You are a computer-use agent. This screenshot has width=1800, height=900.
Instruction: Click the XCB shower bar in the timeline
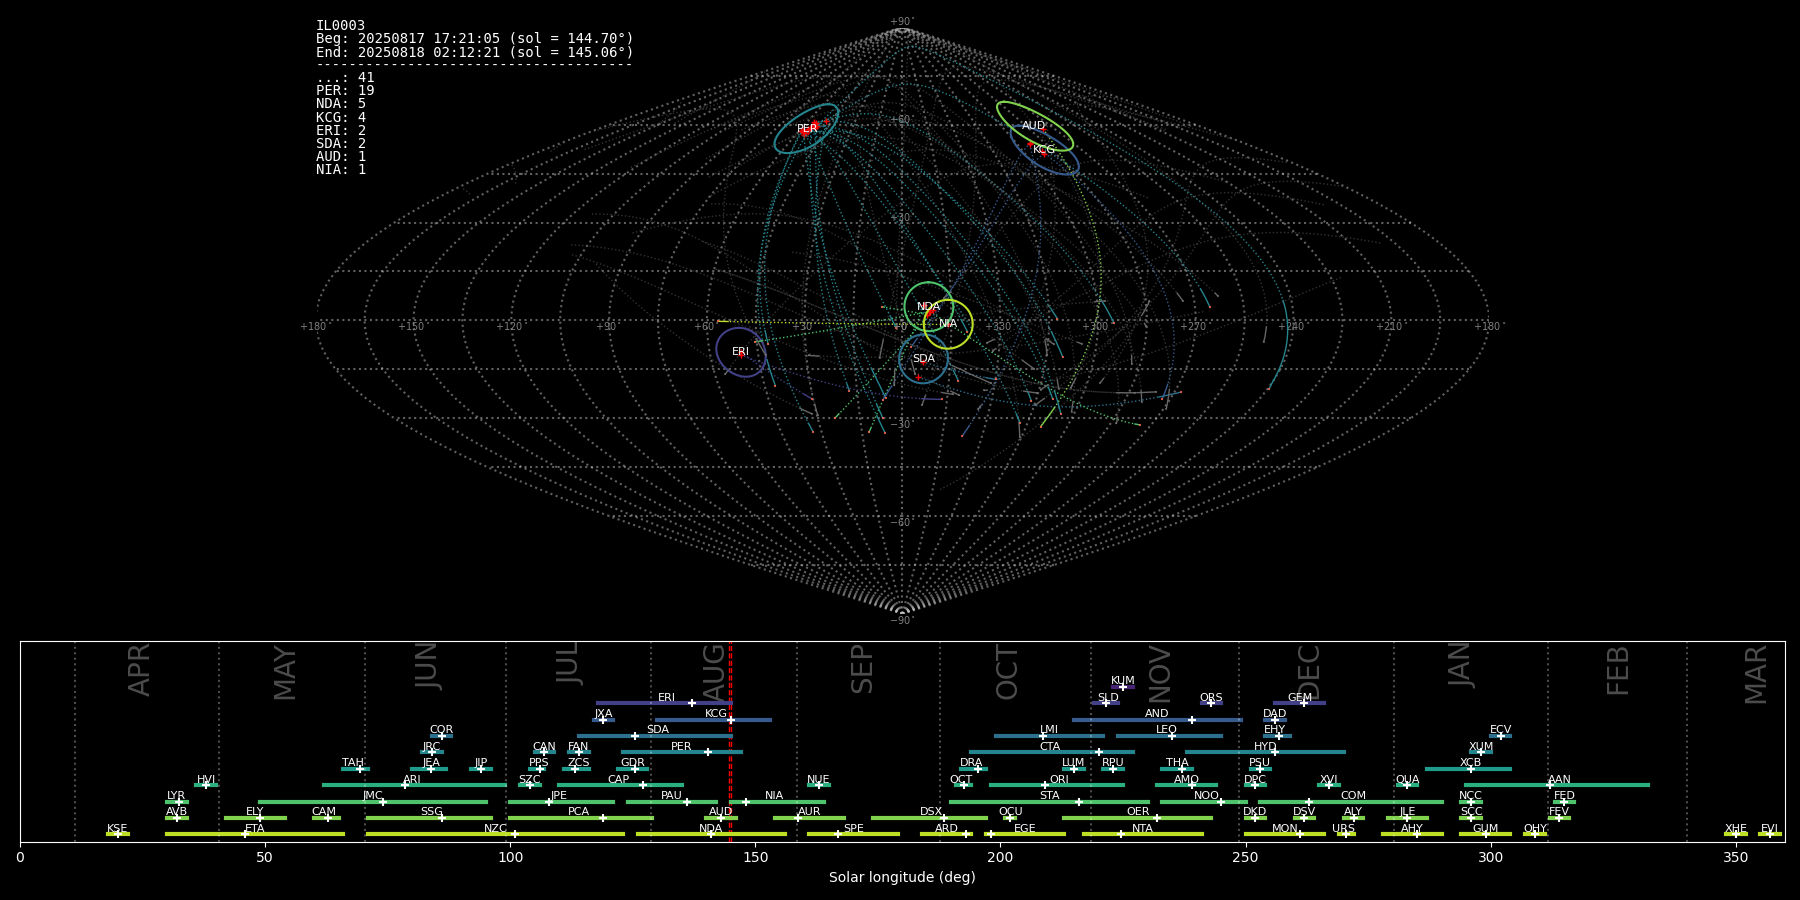pyautogui.click(x=1468, y=769)
